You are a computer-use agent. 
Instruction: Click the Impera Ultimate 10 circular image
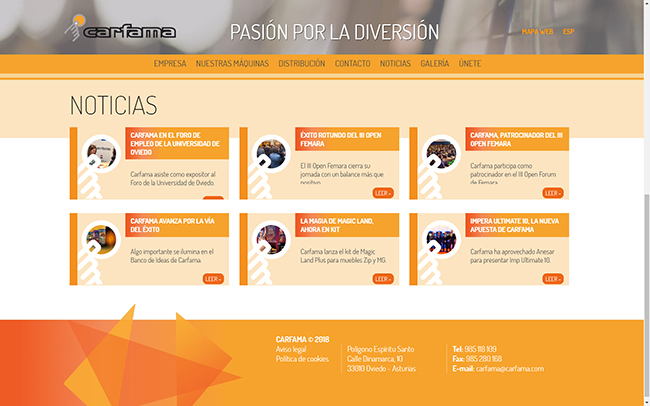pos(439,238)
